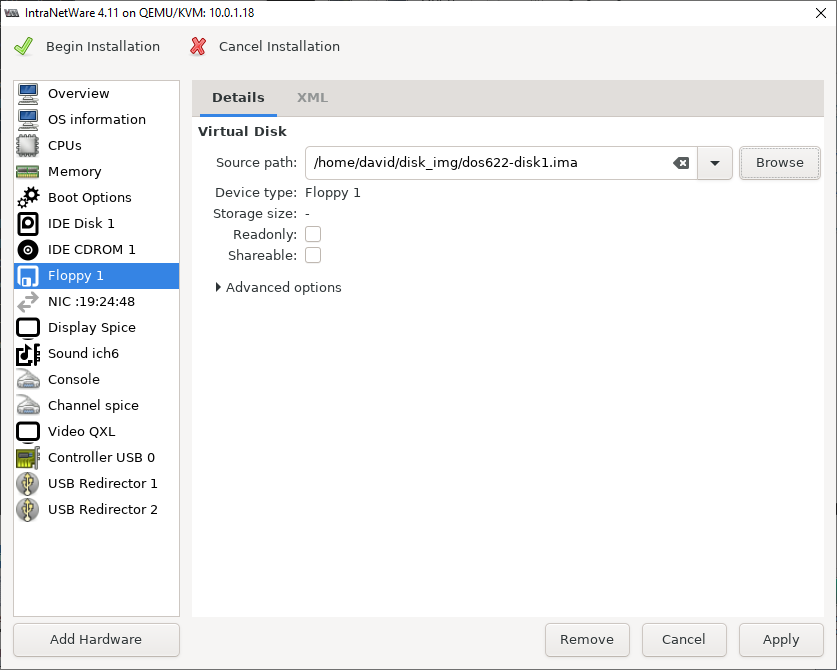Image resolution: width=837 pixels, height=670 pixels.
Task: Select the OS information row label
Action: (x=97, y=120)
